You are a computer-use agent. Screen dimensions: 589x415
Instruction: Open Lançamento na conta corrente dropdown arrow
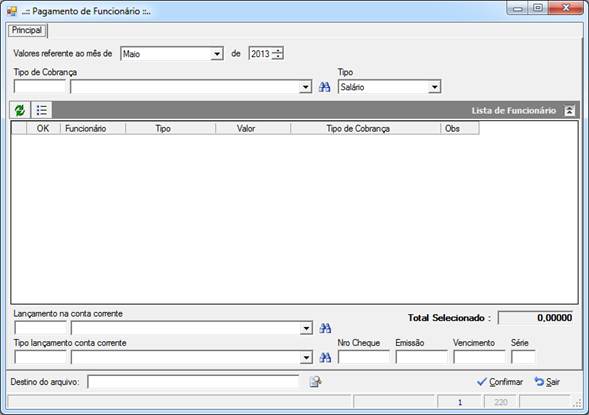point(306,328)
